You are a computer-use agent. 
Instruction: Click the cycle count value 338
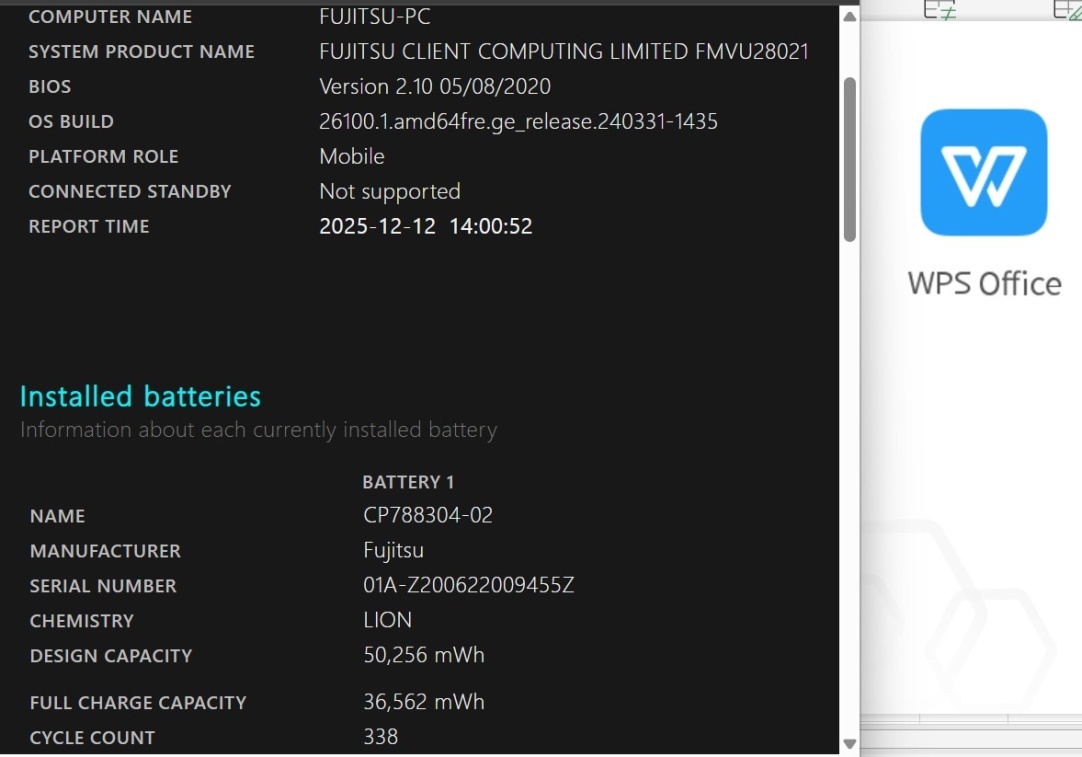pos(381,736)
